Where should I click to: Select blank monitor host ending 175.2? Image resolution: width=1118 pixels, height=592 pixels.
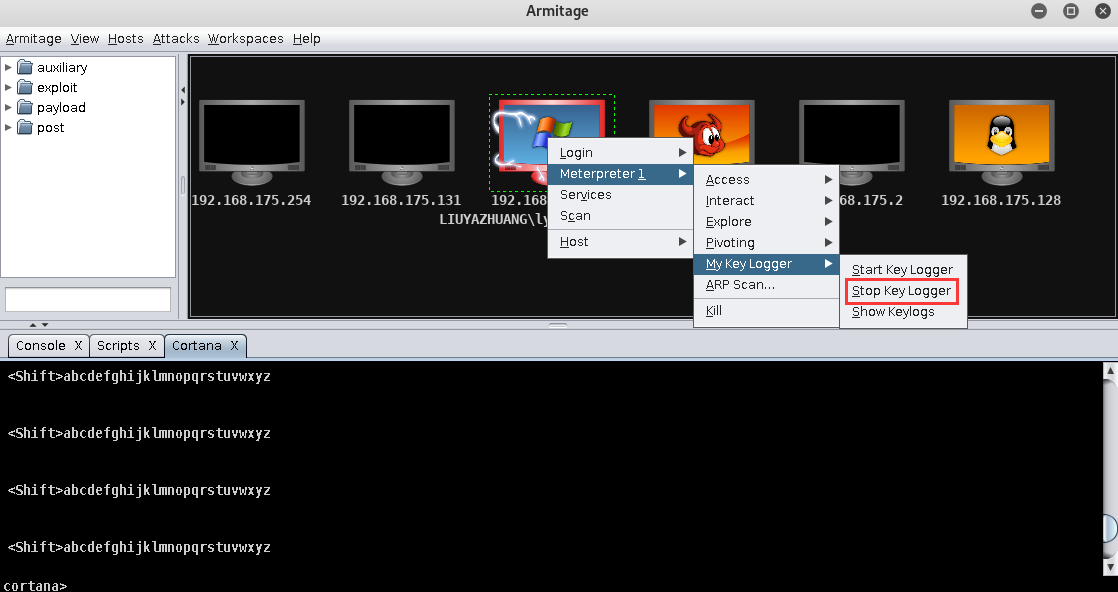click(852, 141)
